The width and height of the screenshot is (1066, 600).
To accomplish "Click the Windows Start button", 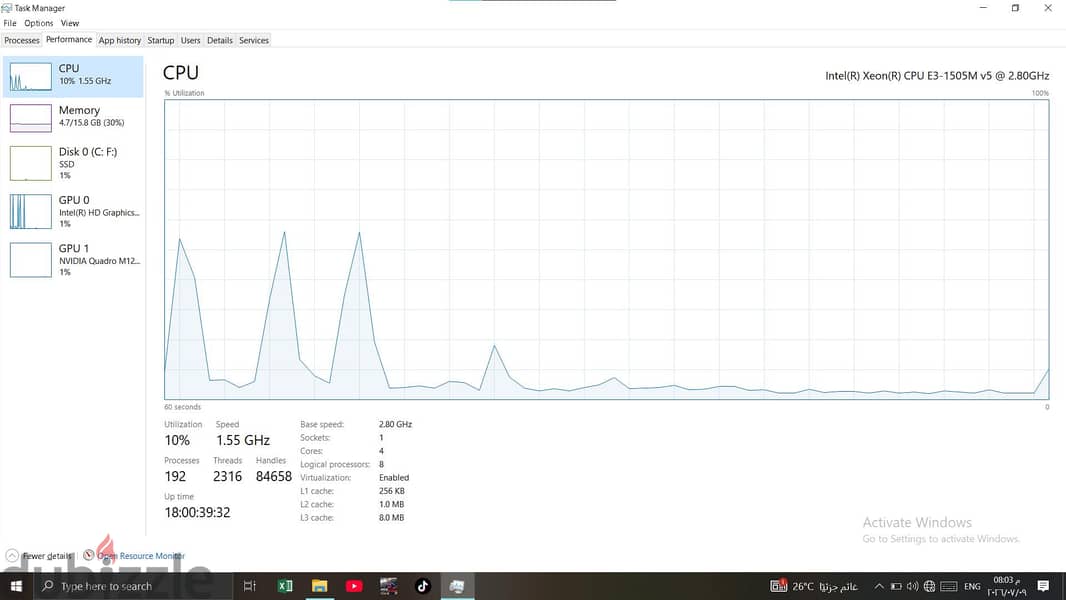I will 16,586.
